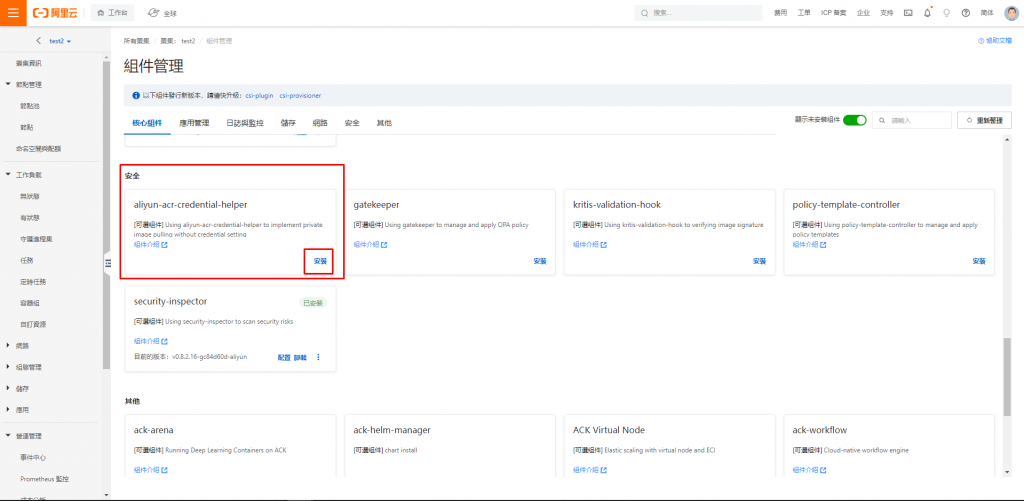Click the lightbulb tips icon

pos(946,13)
